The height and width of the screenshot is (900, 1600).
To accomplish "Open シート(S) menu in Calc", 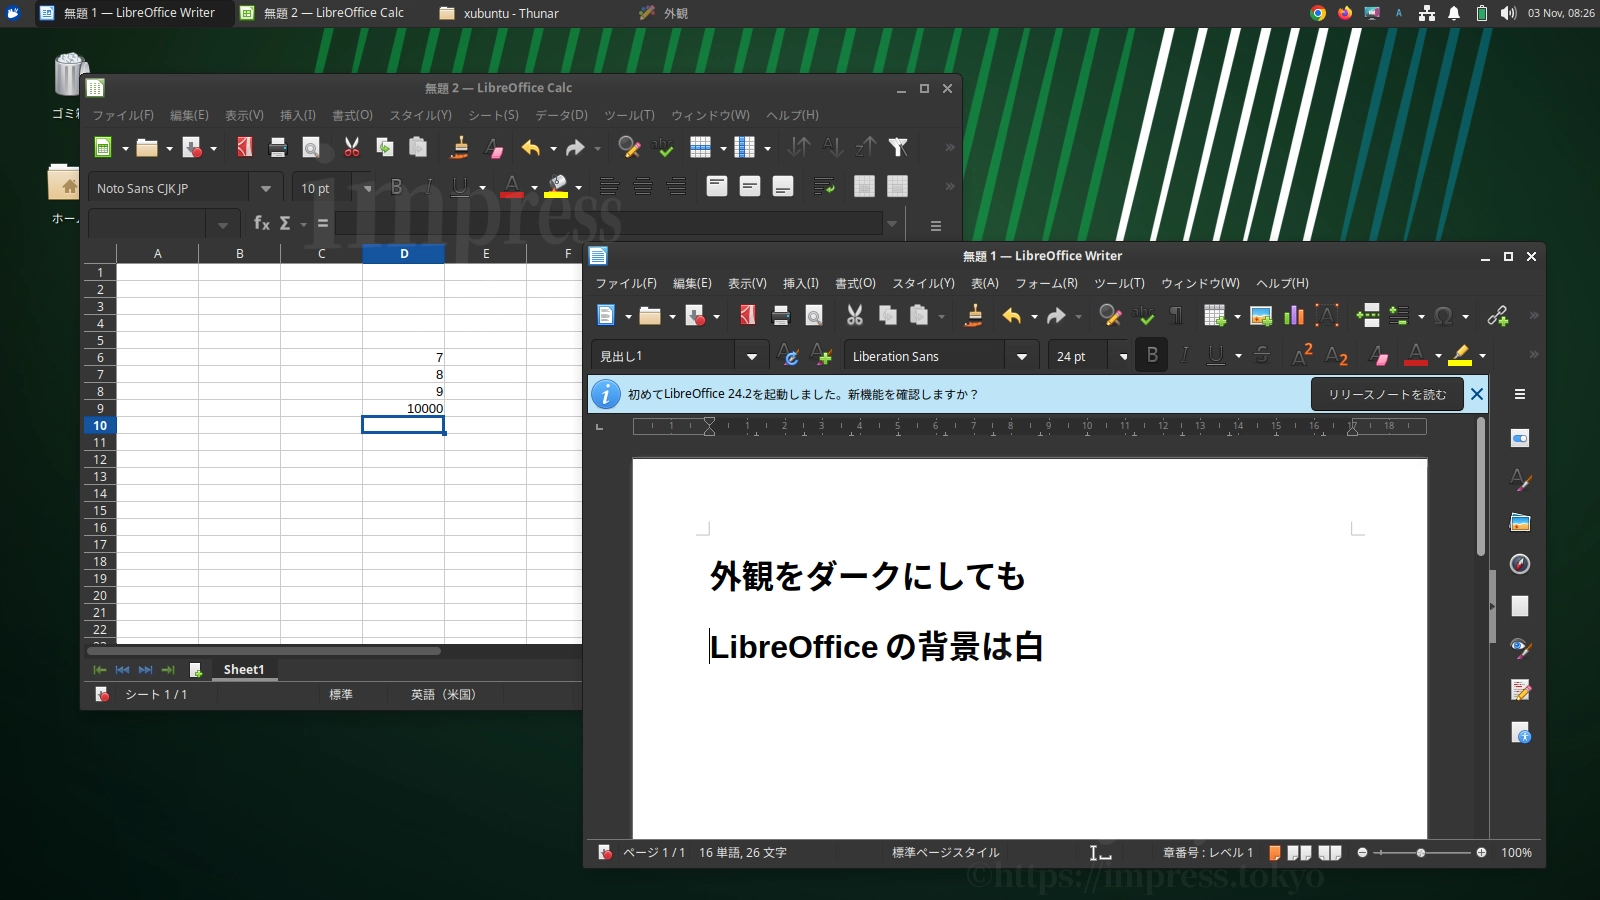I will tap(493, 116).
